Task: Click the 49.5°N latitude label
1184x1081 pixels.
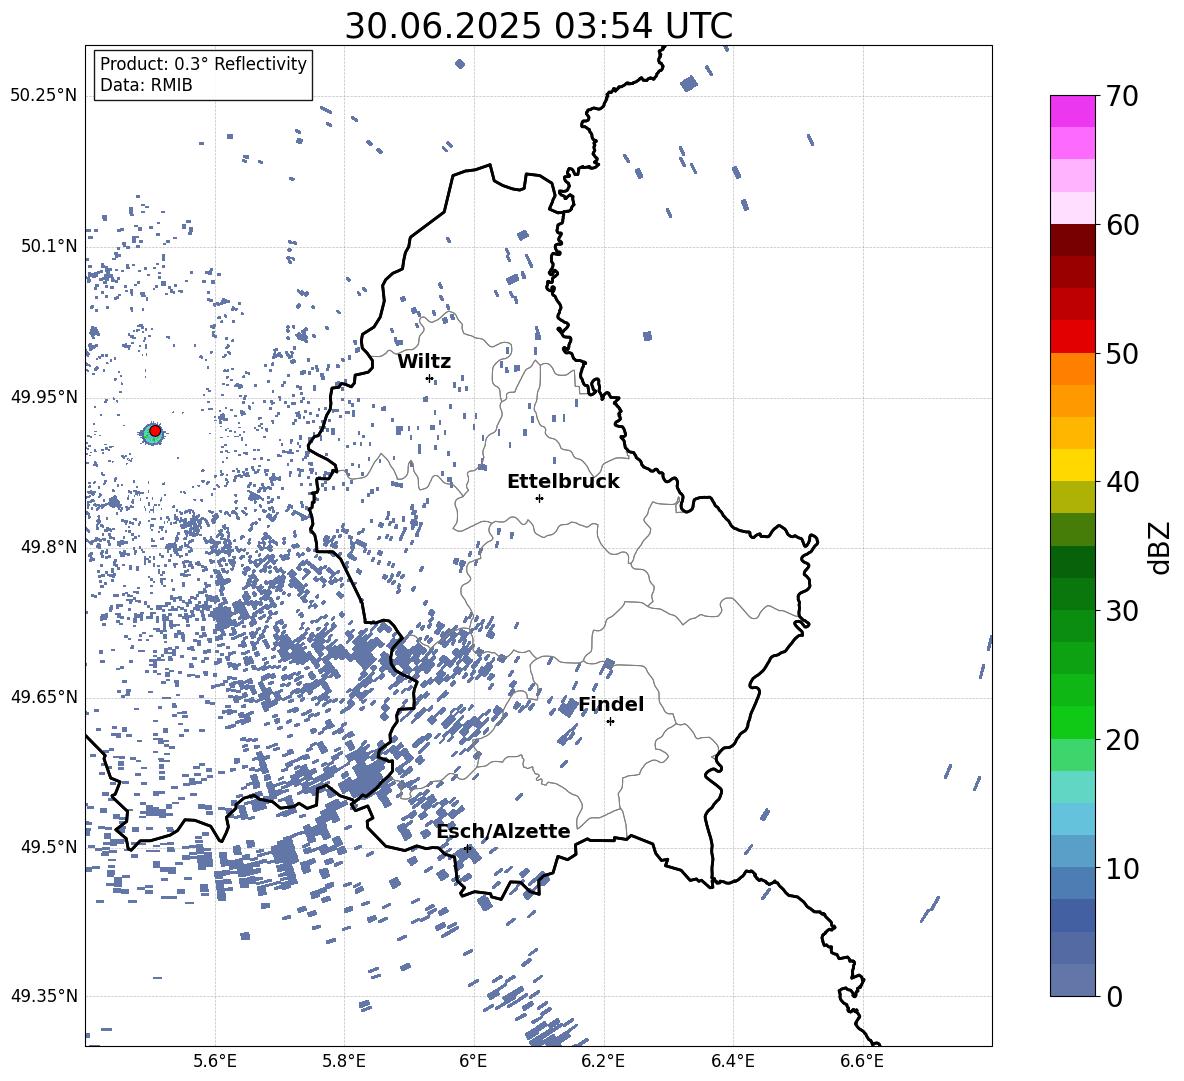Action: pyautogui.click(x=49, y=847)
